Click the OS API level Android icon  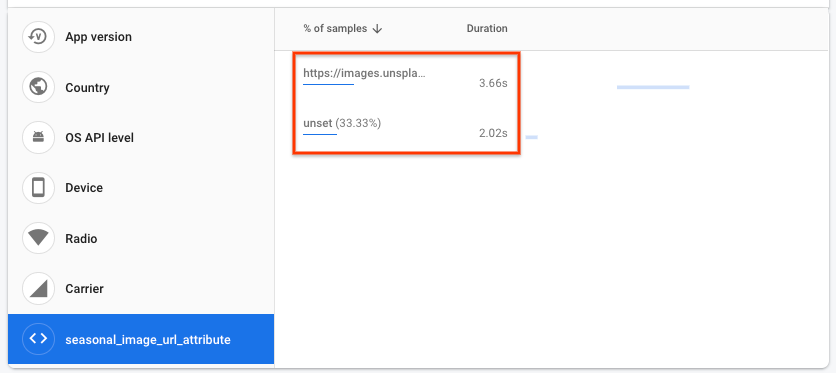coord(38,138)
